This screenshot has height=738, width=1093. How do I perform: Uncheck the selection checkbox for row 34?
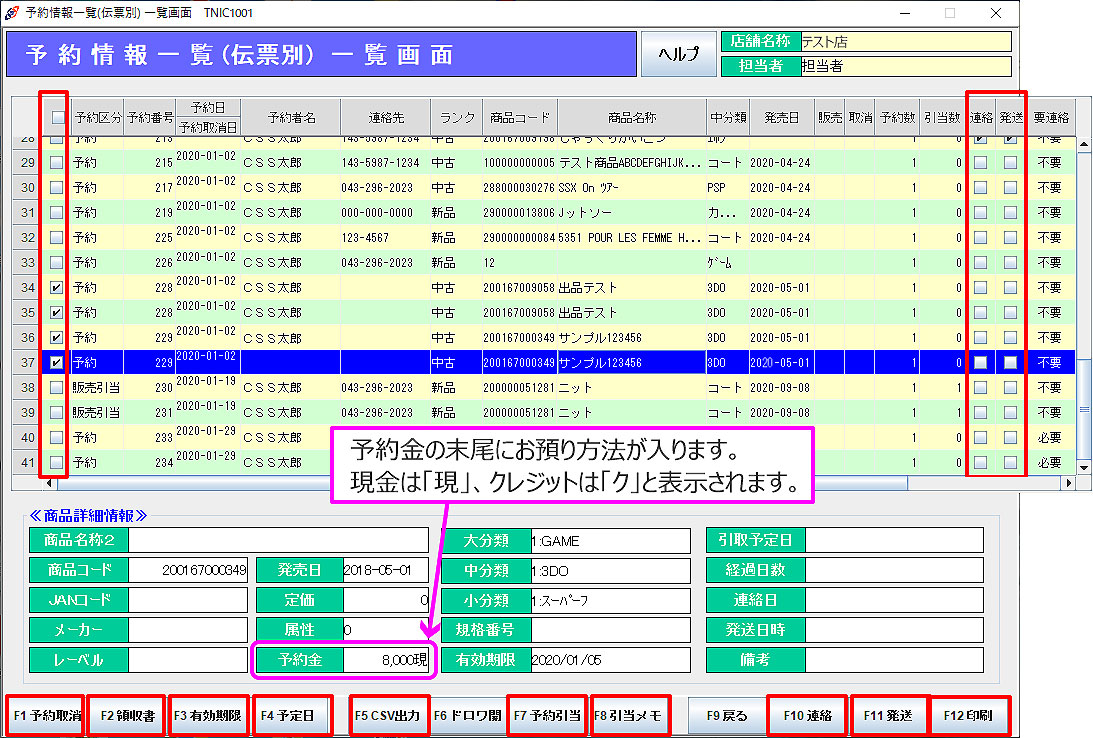57,288
